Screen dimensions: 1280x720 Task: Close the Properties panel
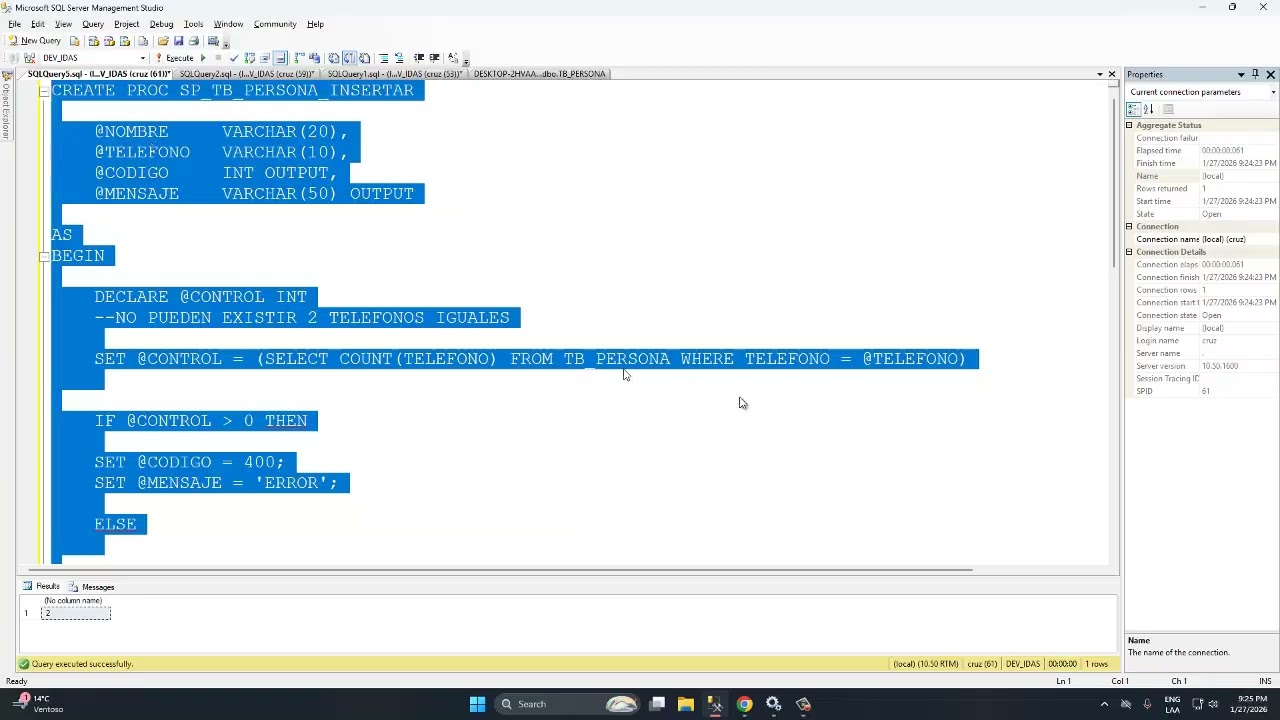tap(1271, 75)
